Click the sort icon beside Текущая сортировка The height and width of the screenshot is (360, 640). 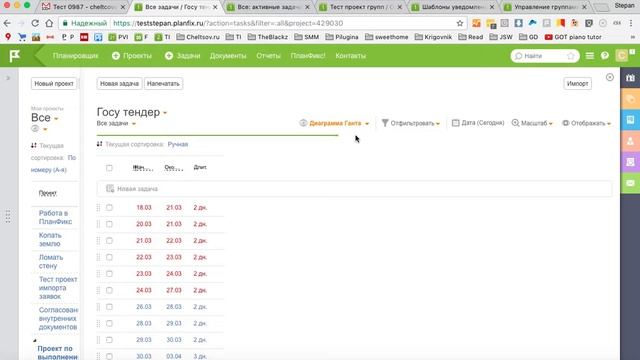pos(100,144)
